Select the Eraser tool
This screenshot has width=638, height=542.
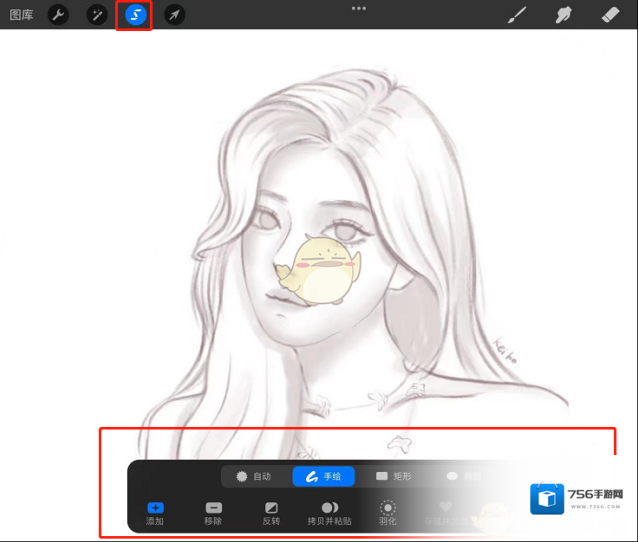point(611,15)
